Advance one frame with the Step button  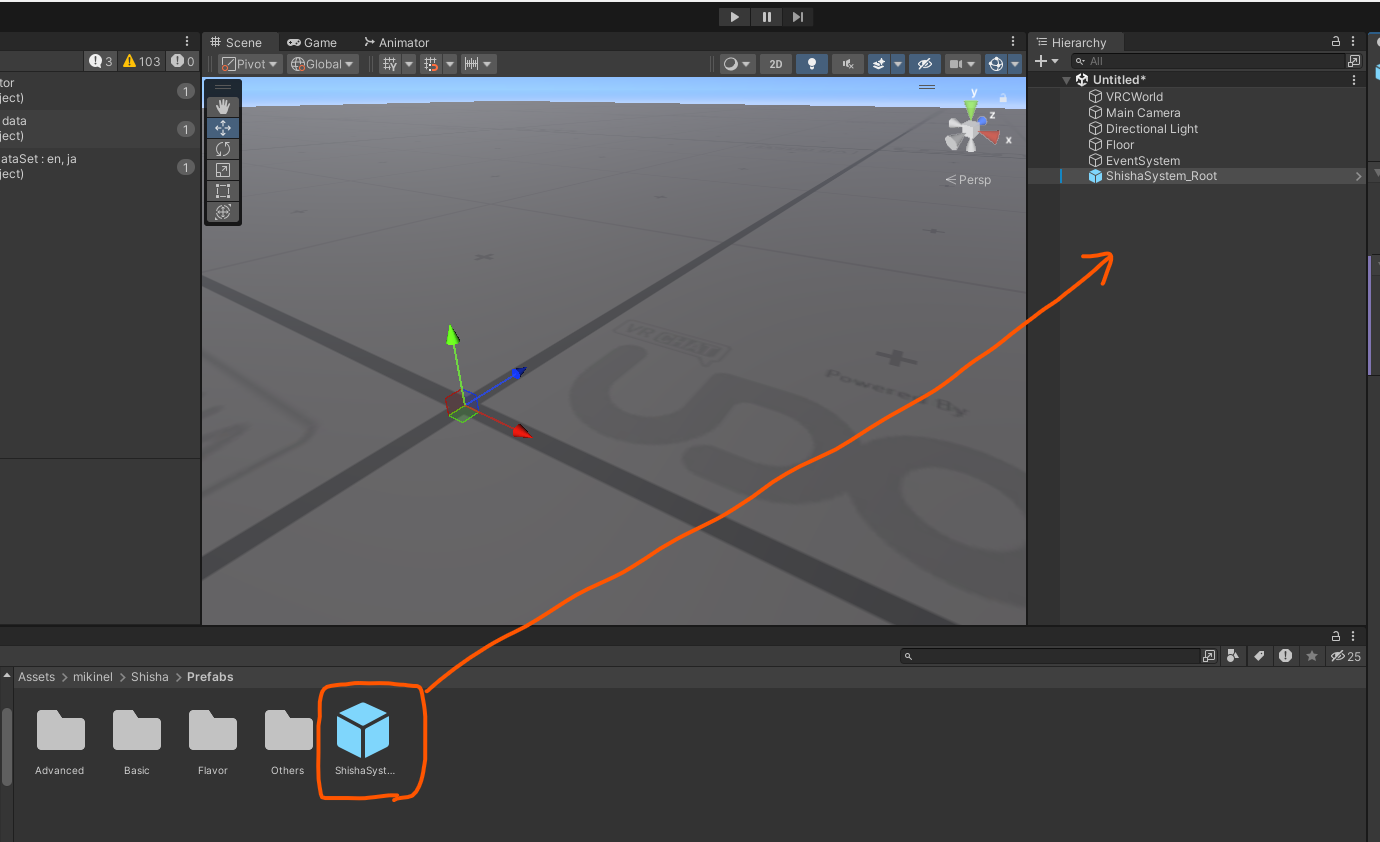point(797,17)
